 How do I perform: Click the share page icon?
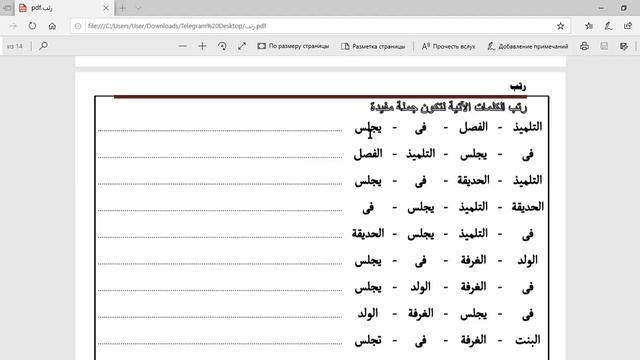tap(628, 26)
